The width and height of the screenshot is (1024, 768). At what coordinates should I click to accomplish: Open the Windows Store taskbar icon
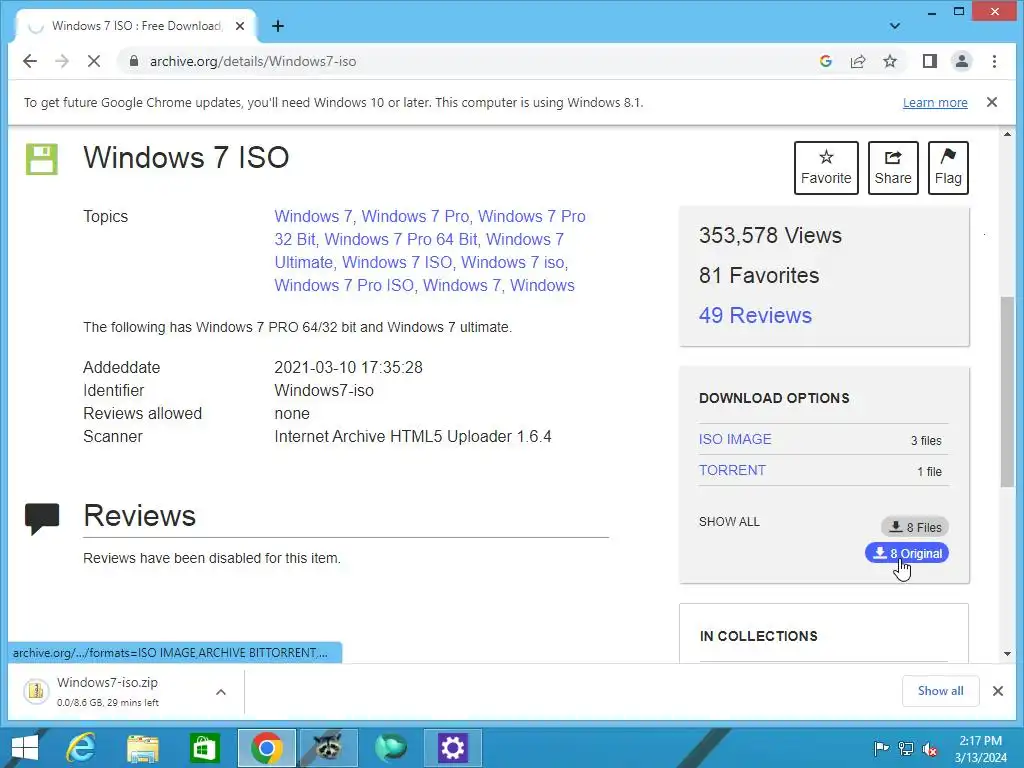point(204,748)
